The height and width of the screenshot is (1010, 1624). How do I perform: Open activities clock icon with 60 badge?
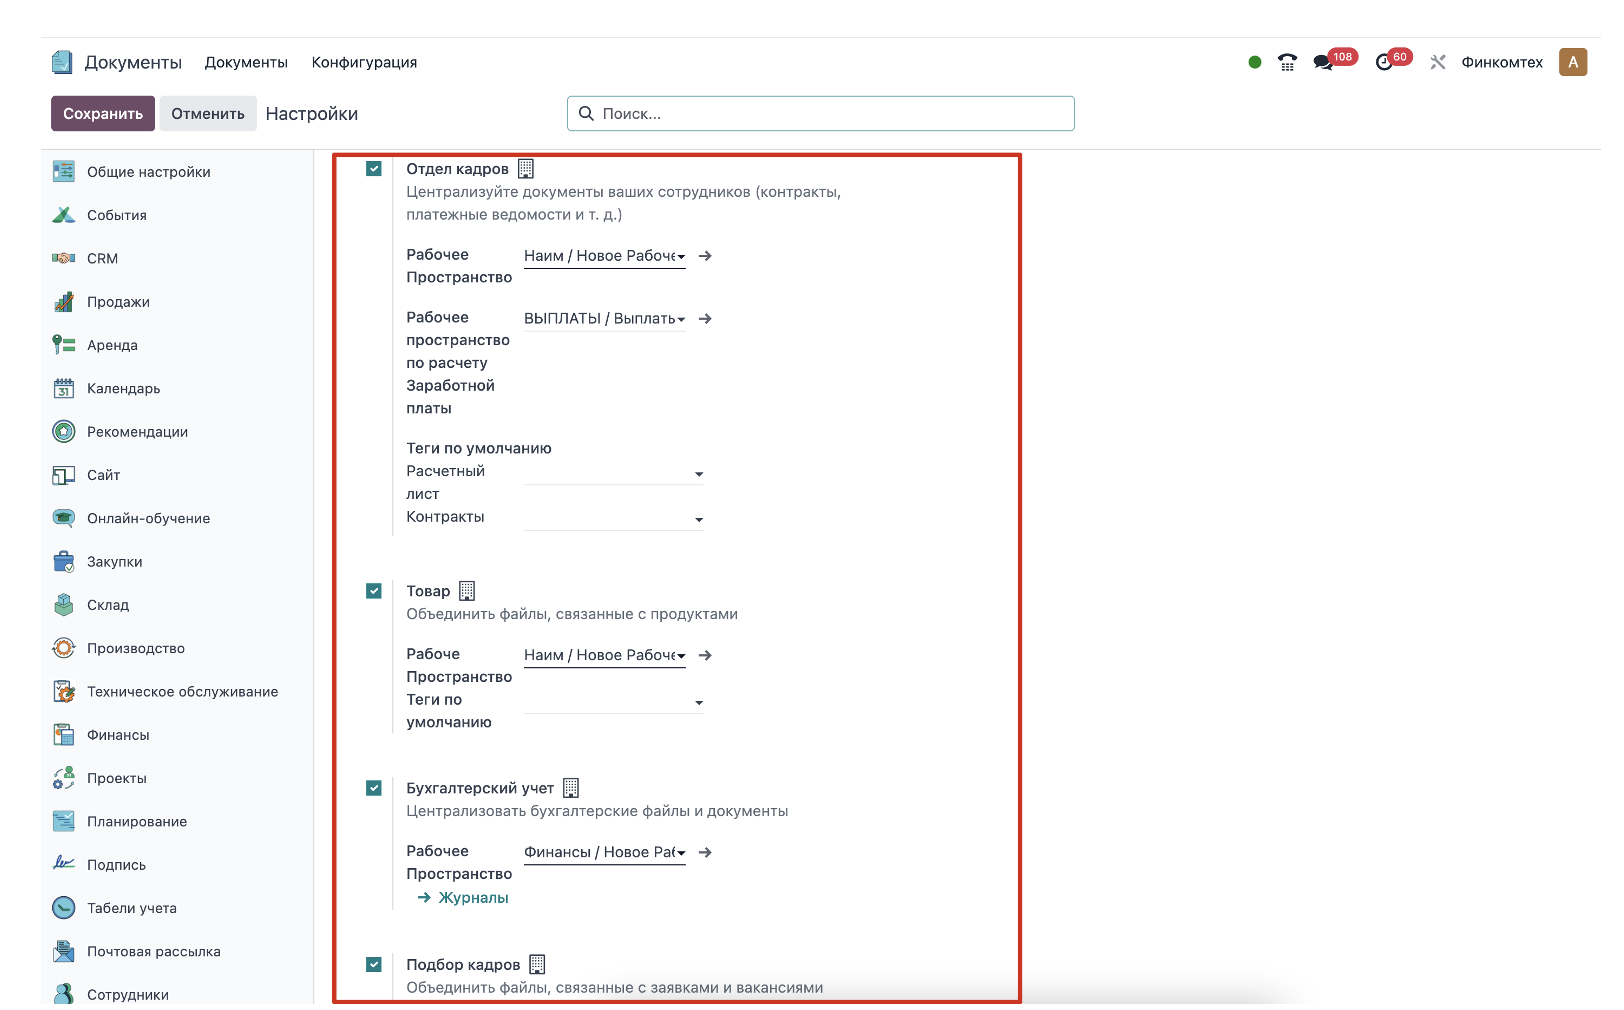click(1384, 62)
